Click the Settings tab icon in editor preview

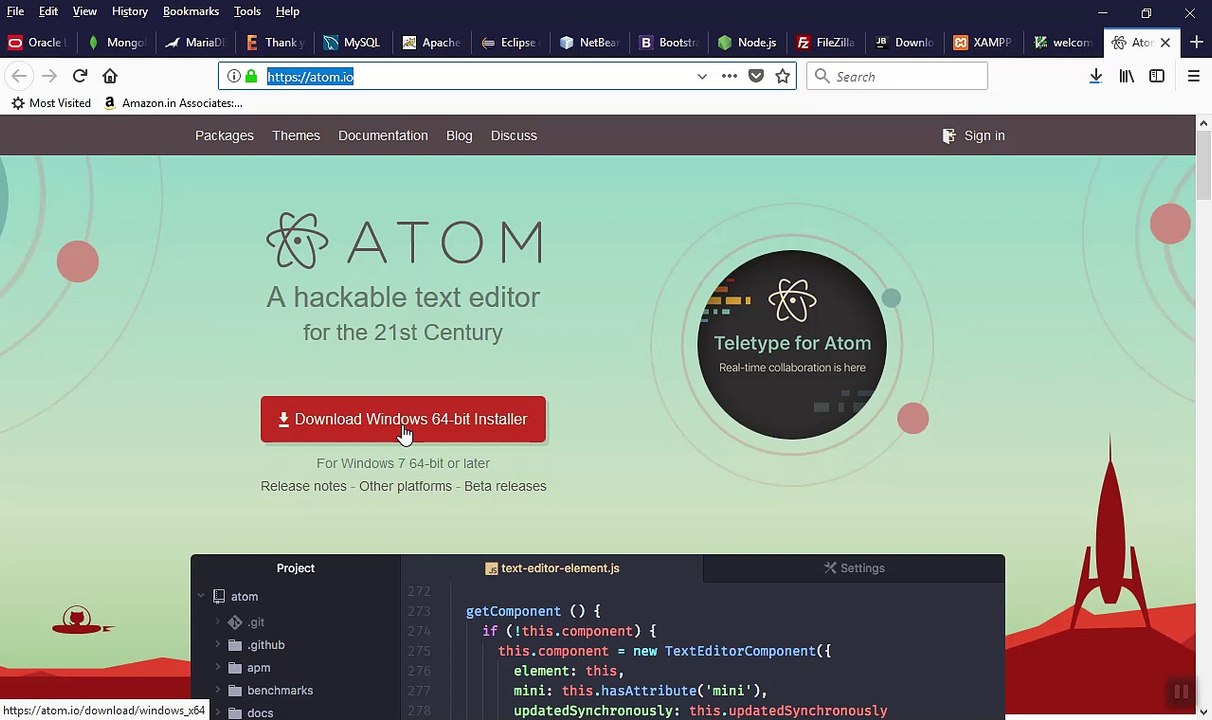(830, 568)
